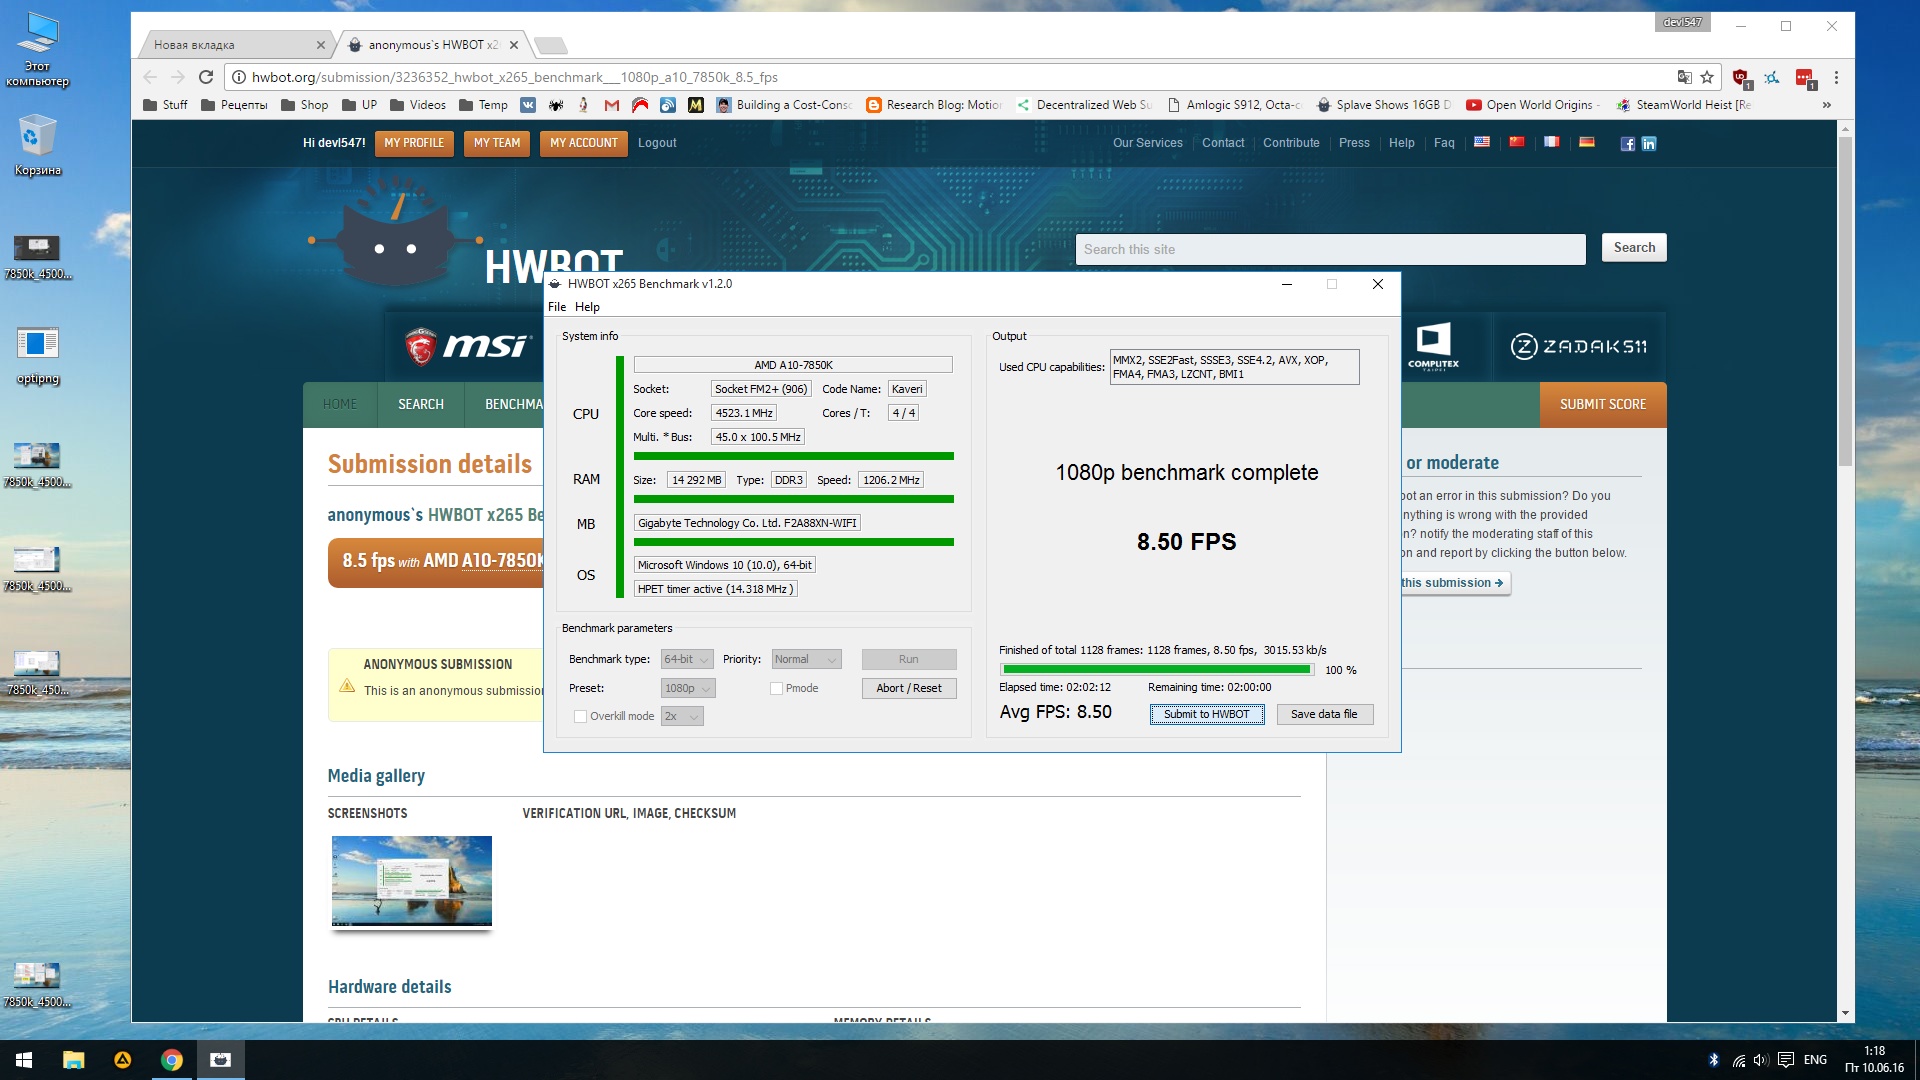Switch site language to German flag
Screen dimensions: 1920x1080
click(1587, 142)
